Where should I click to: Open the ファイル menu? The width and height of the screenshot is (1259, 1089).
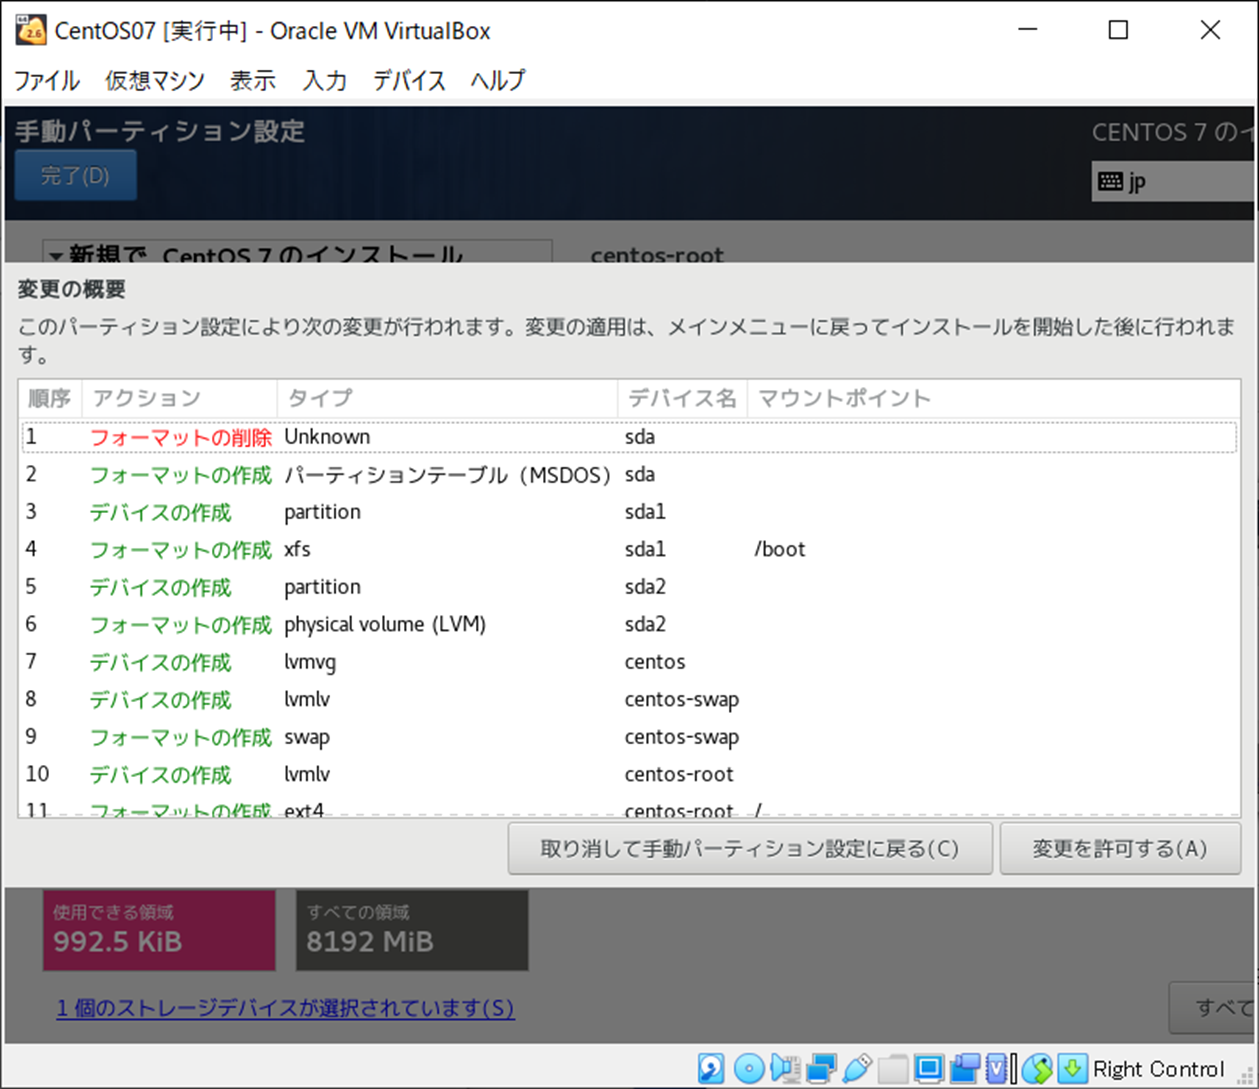(x=47, y=80)
